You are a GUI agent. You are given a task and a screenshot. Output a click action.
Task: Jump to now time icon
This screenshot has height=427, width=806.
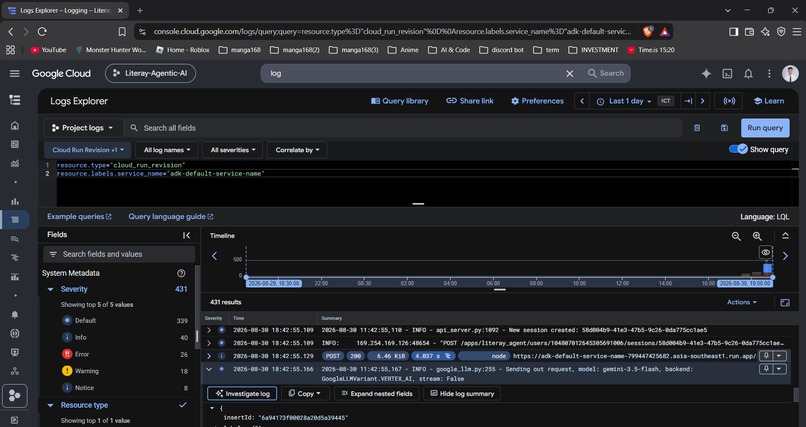[688, 101]
